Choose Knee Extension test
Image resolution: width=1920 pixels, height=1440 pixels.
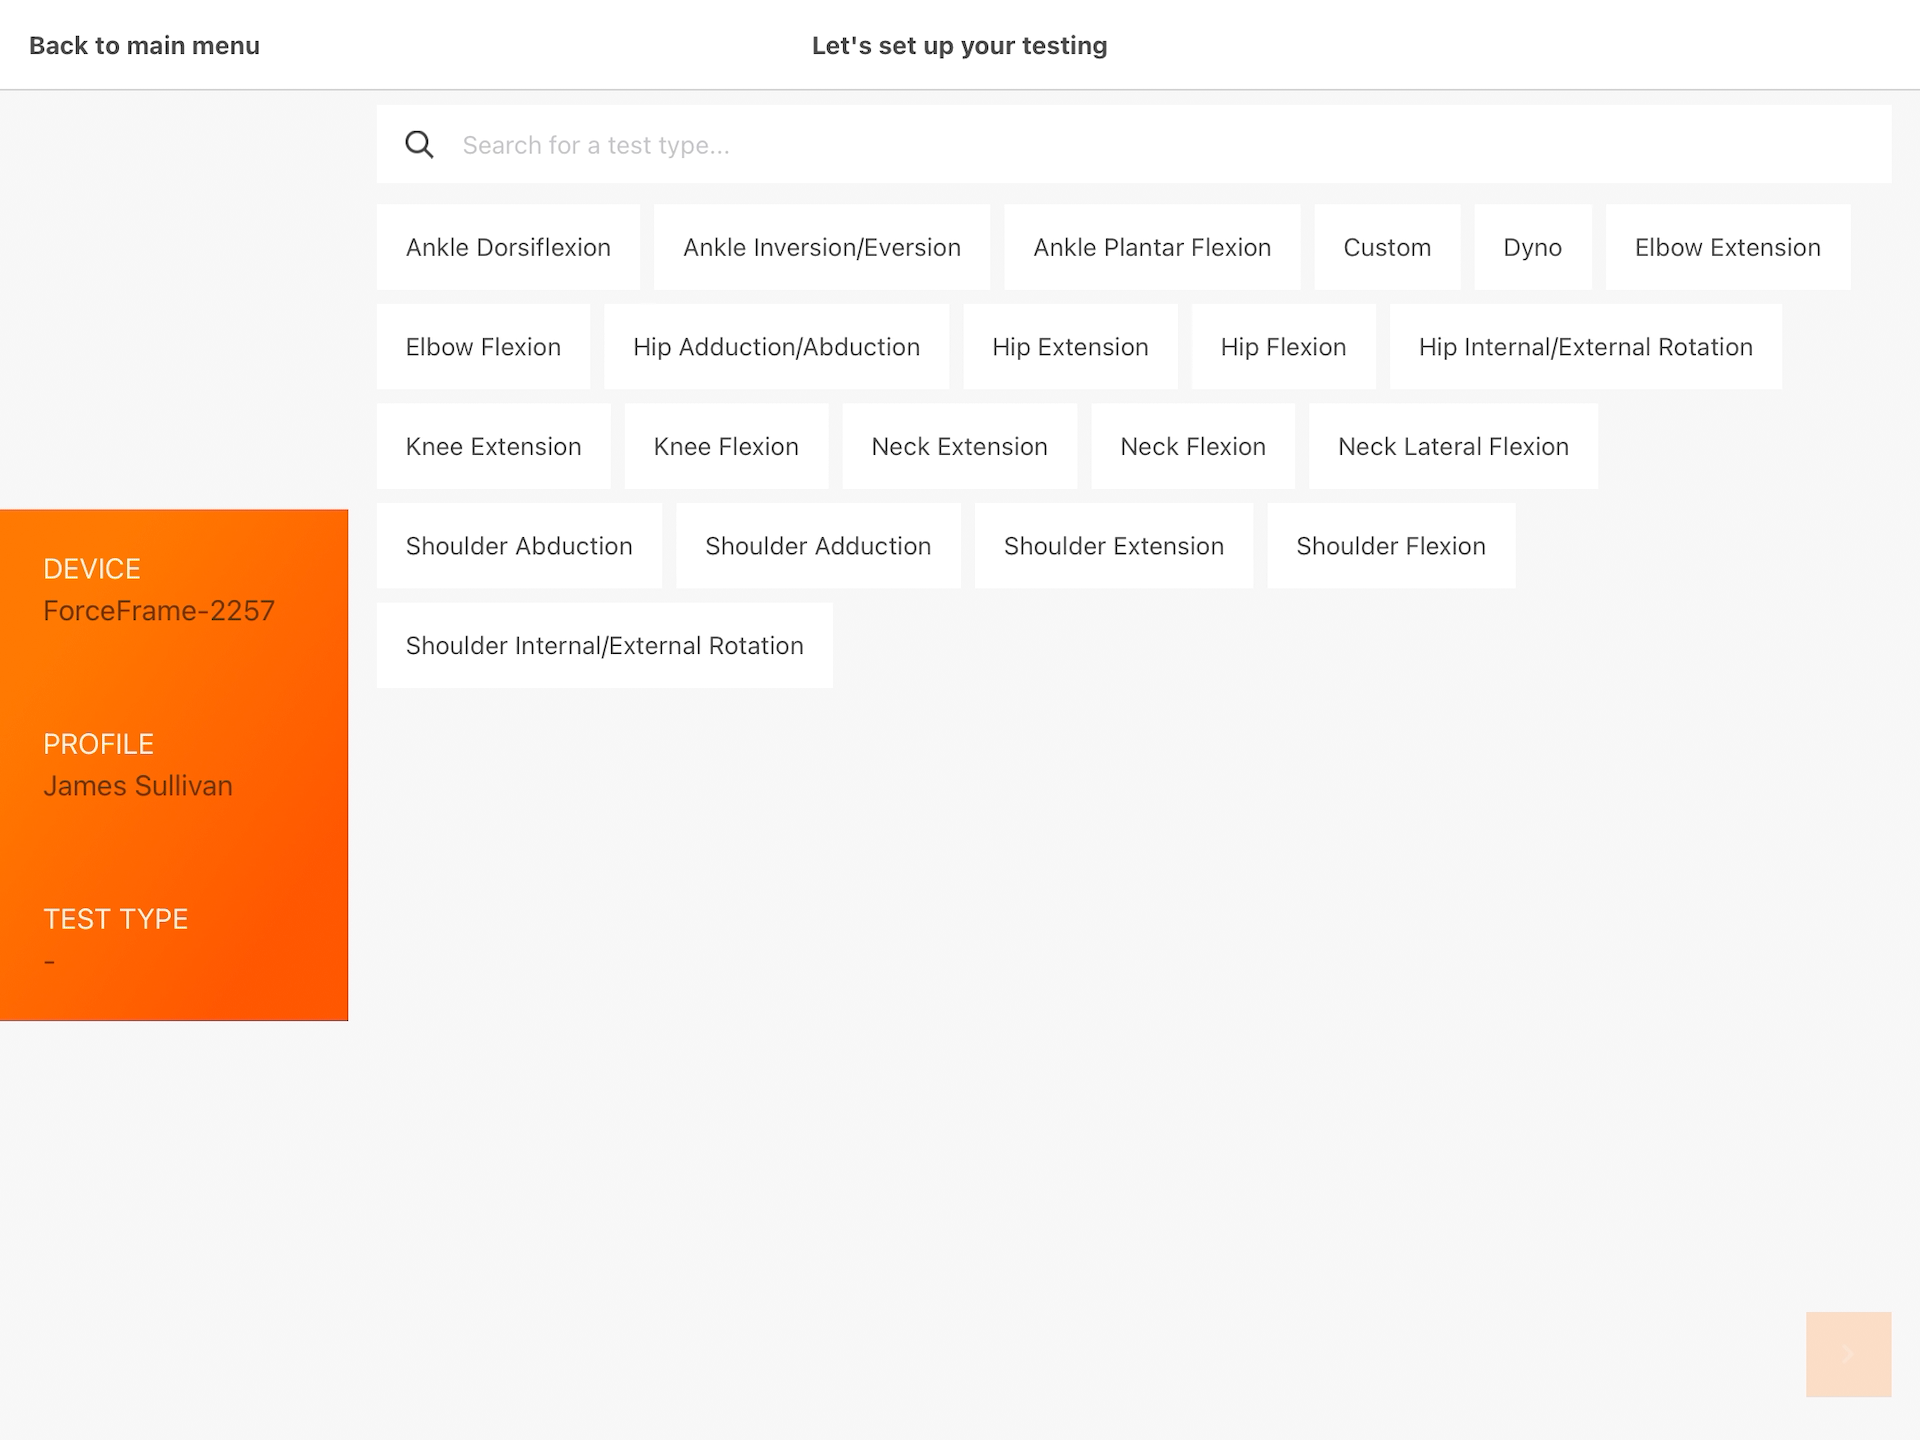point(493,446)
